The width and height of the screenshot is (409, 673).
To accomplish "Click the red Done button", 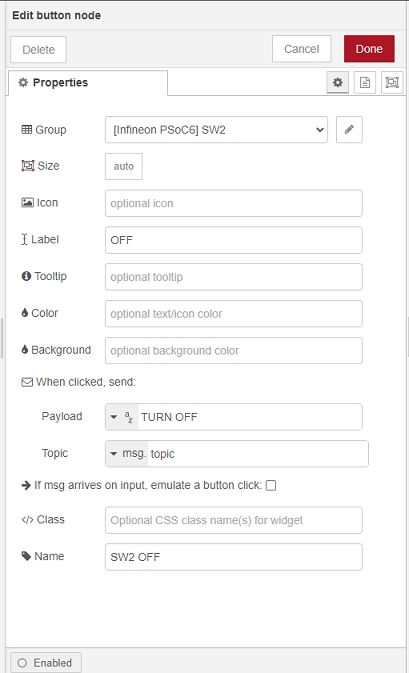I will tap(369, 49).
